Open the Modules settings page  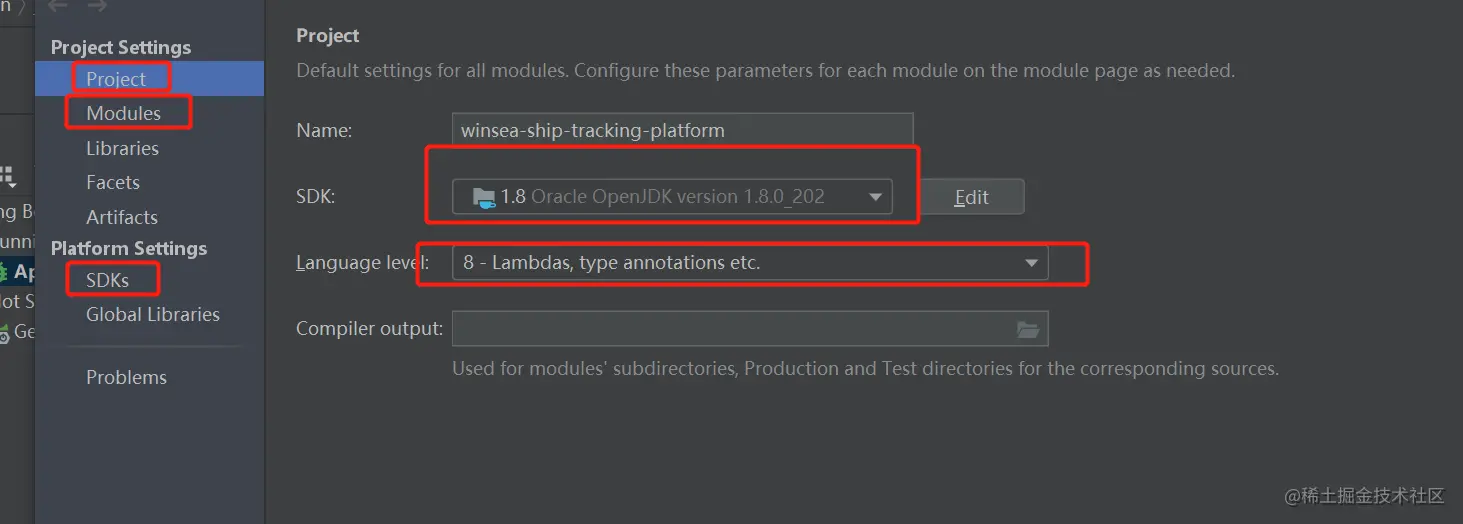tap(123, 113)
